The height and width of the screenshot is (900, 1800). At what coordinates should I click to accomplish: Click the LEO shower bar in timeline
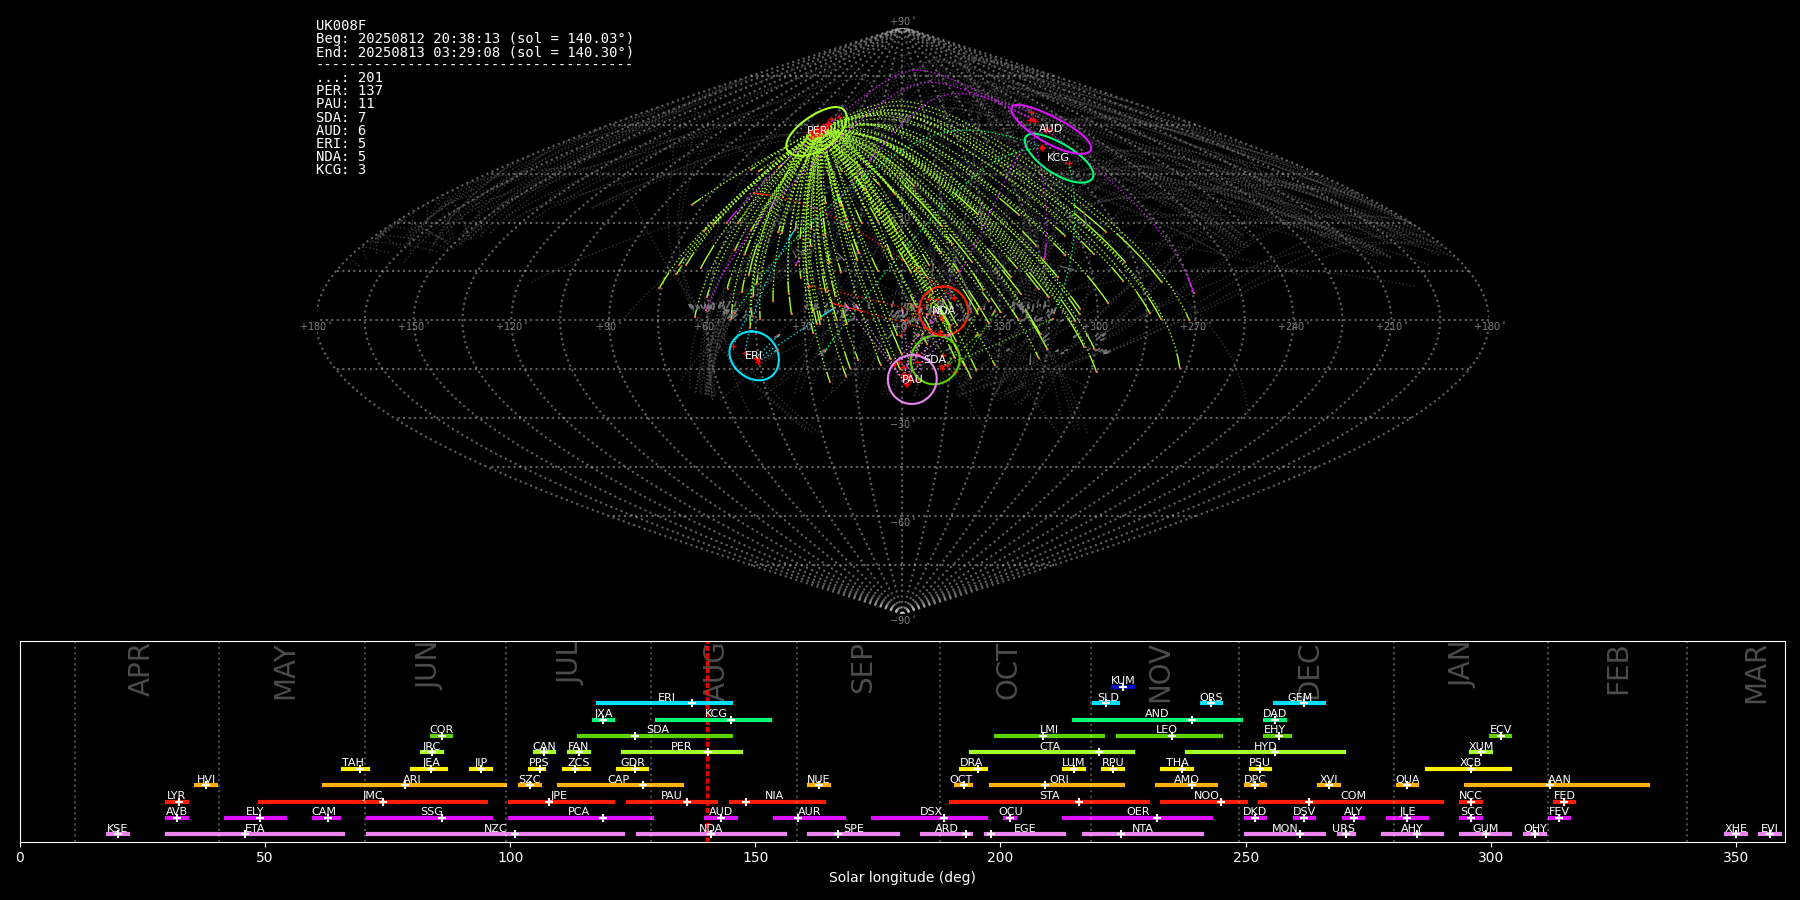click(x=1169, y=736)
